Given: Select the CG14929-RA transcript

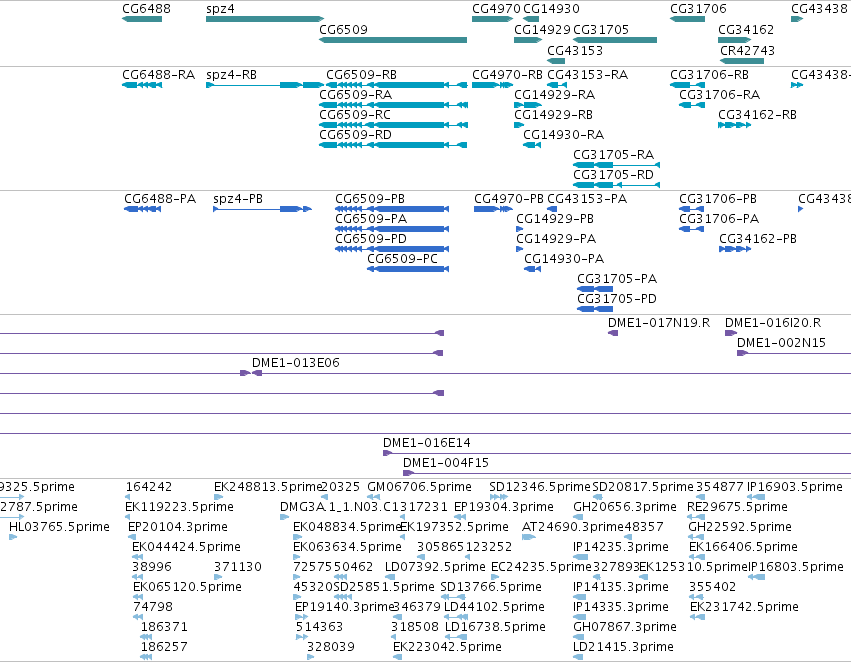Looking at the screenshot, I should 528,105.
